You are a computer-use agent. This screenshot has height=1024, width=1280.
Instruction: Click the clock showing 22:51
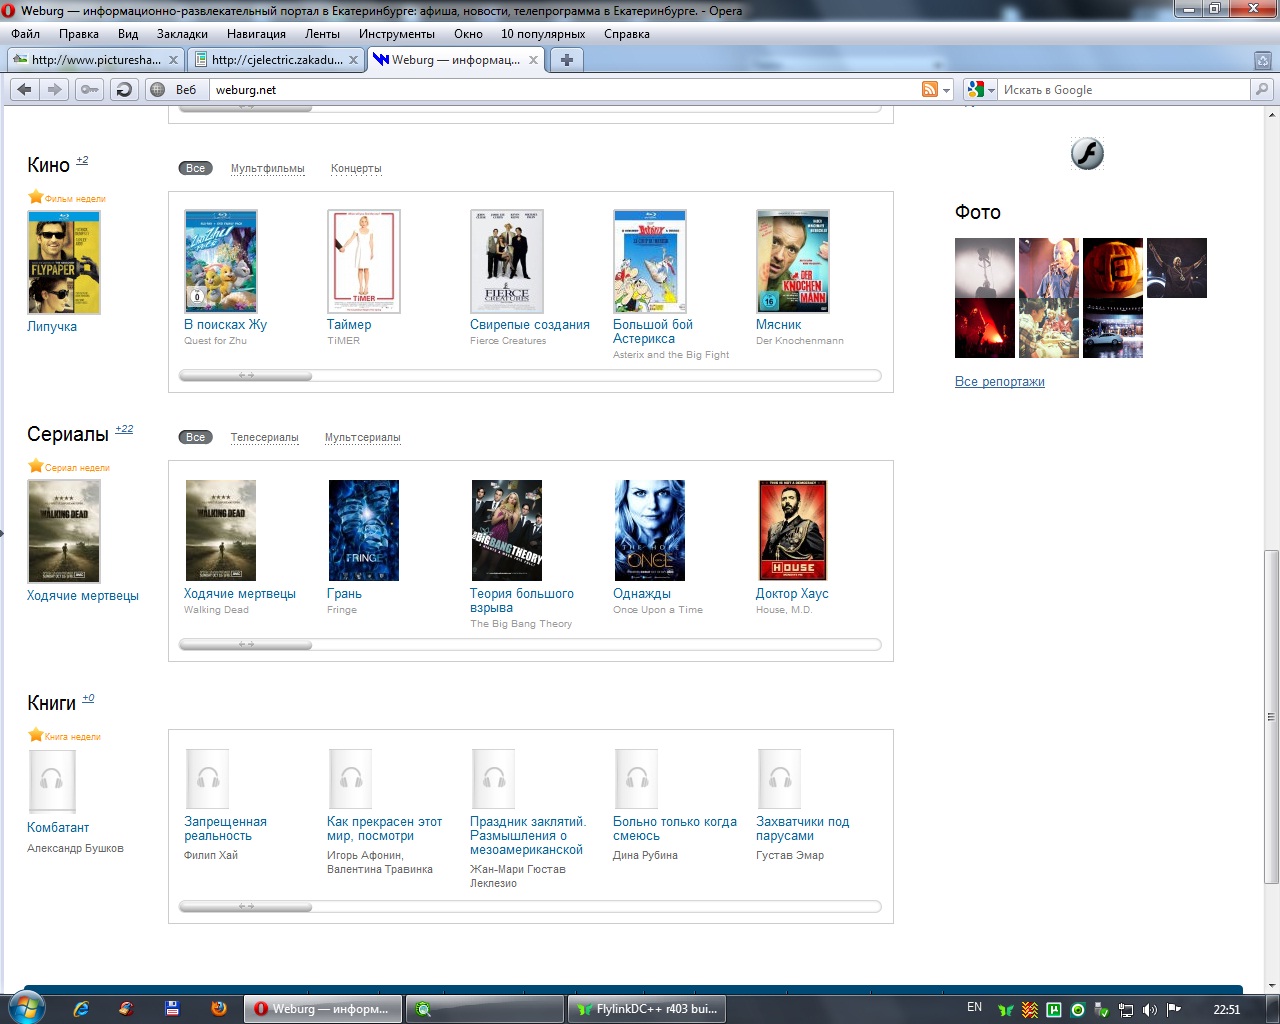1226,1009
